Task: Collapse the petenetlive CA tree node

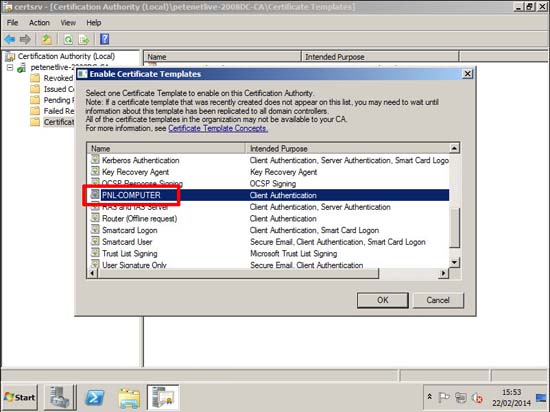Action: (10, 67)
